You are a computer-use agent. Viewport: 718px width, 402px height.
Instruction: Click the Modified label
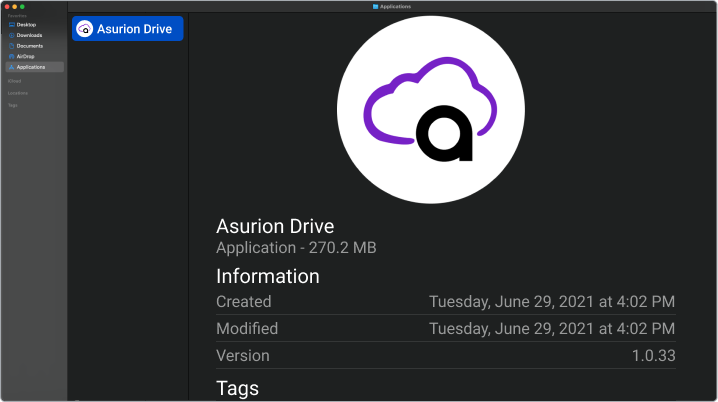point(247,328)
